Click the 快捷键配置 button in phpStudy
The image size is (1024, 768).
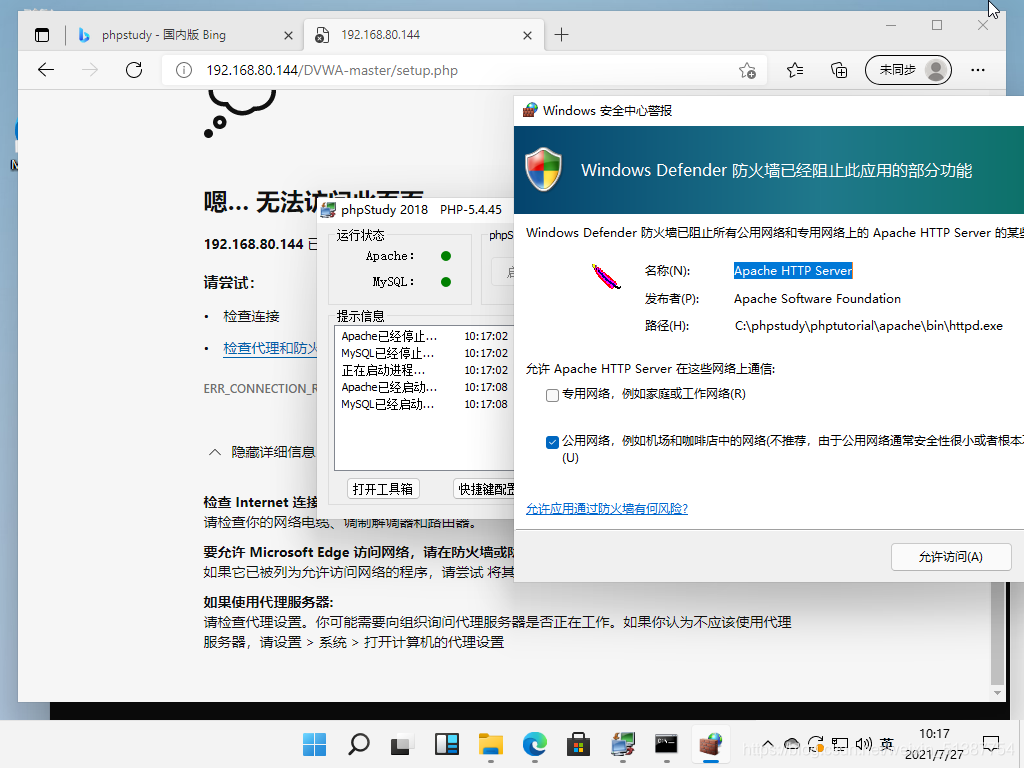(x=484, y=488)
